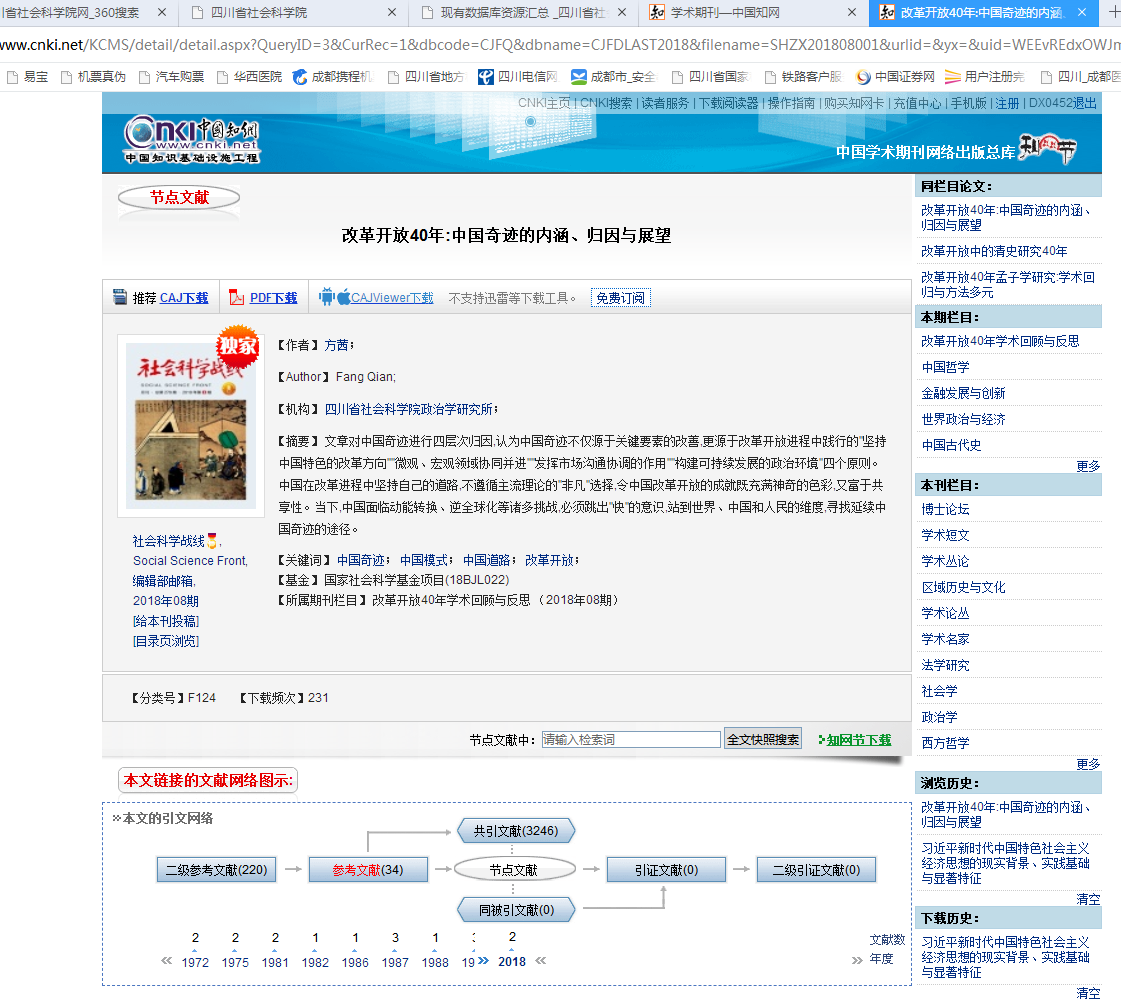Screen dimensions: 1121x1007
Task: Click the 华西医院 bookmark icon
Action: click(x=221, y=77)
